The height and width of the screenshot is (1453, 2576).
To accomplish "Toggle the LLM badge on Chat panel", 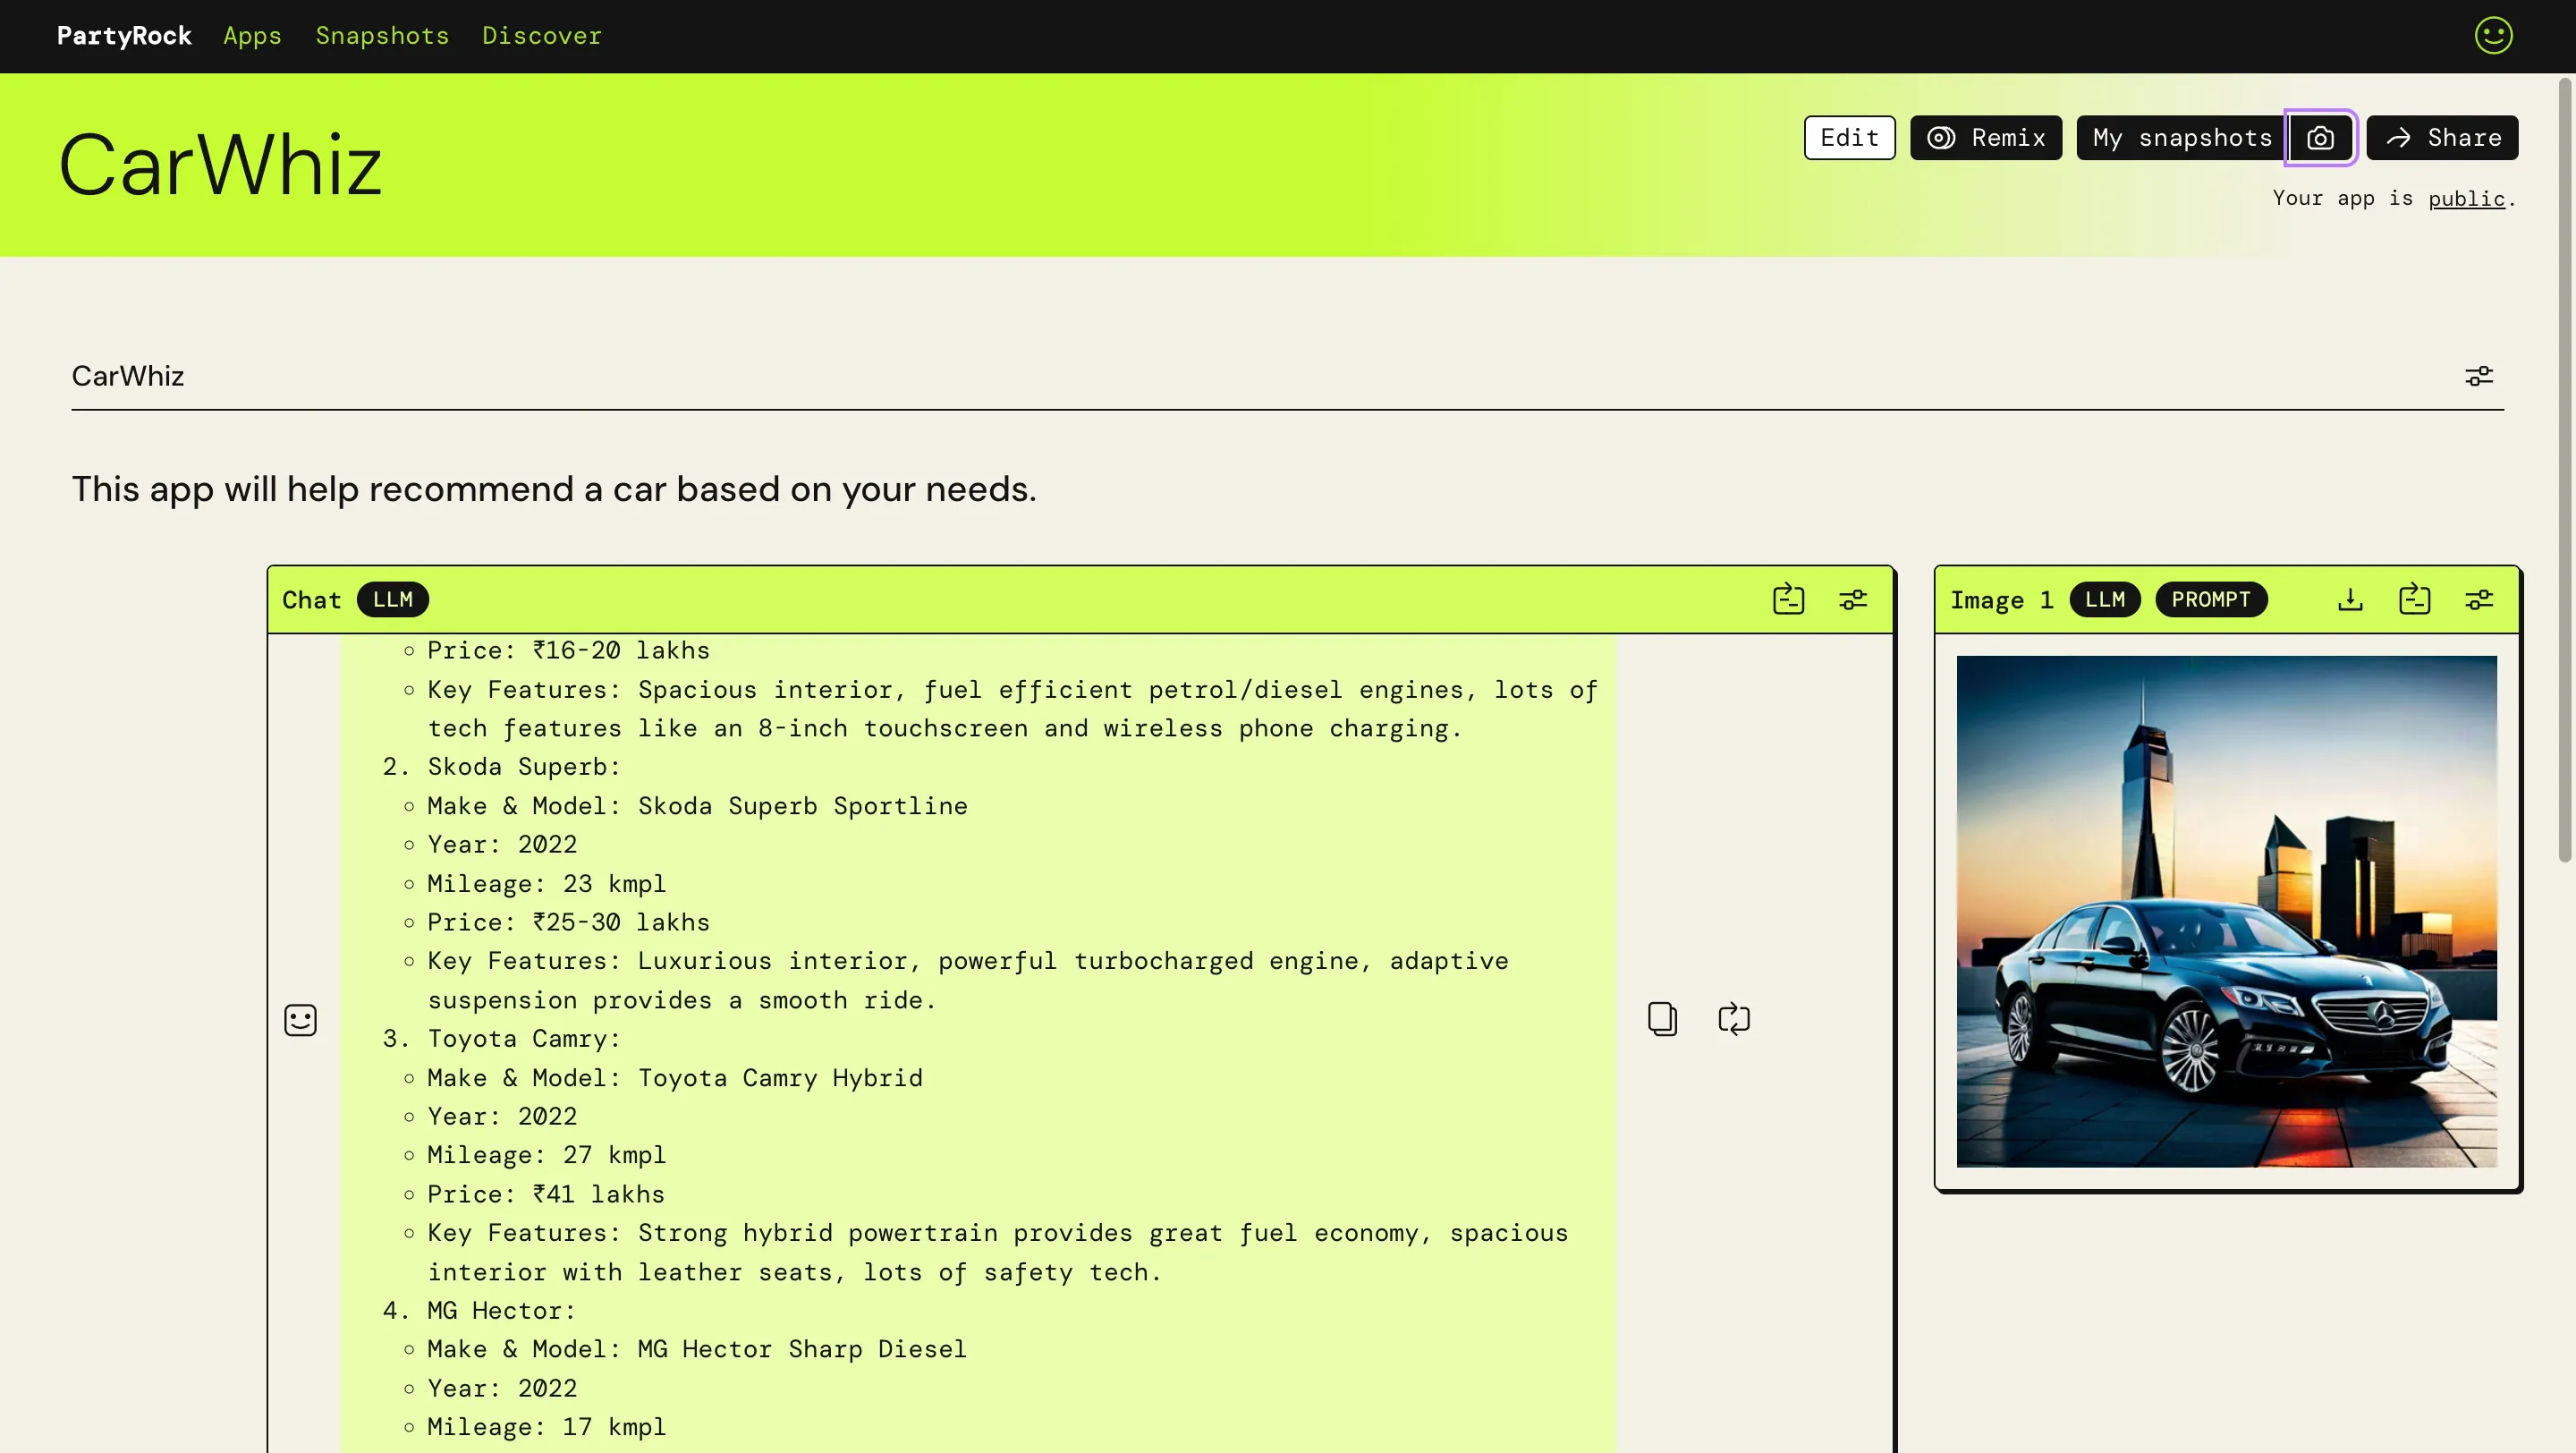I will (391, 600).
